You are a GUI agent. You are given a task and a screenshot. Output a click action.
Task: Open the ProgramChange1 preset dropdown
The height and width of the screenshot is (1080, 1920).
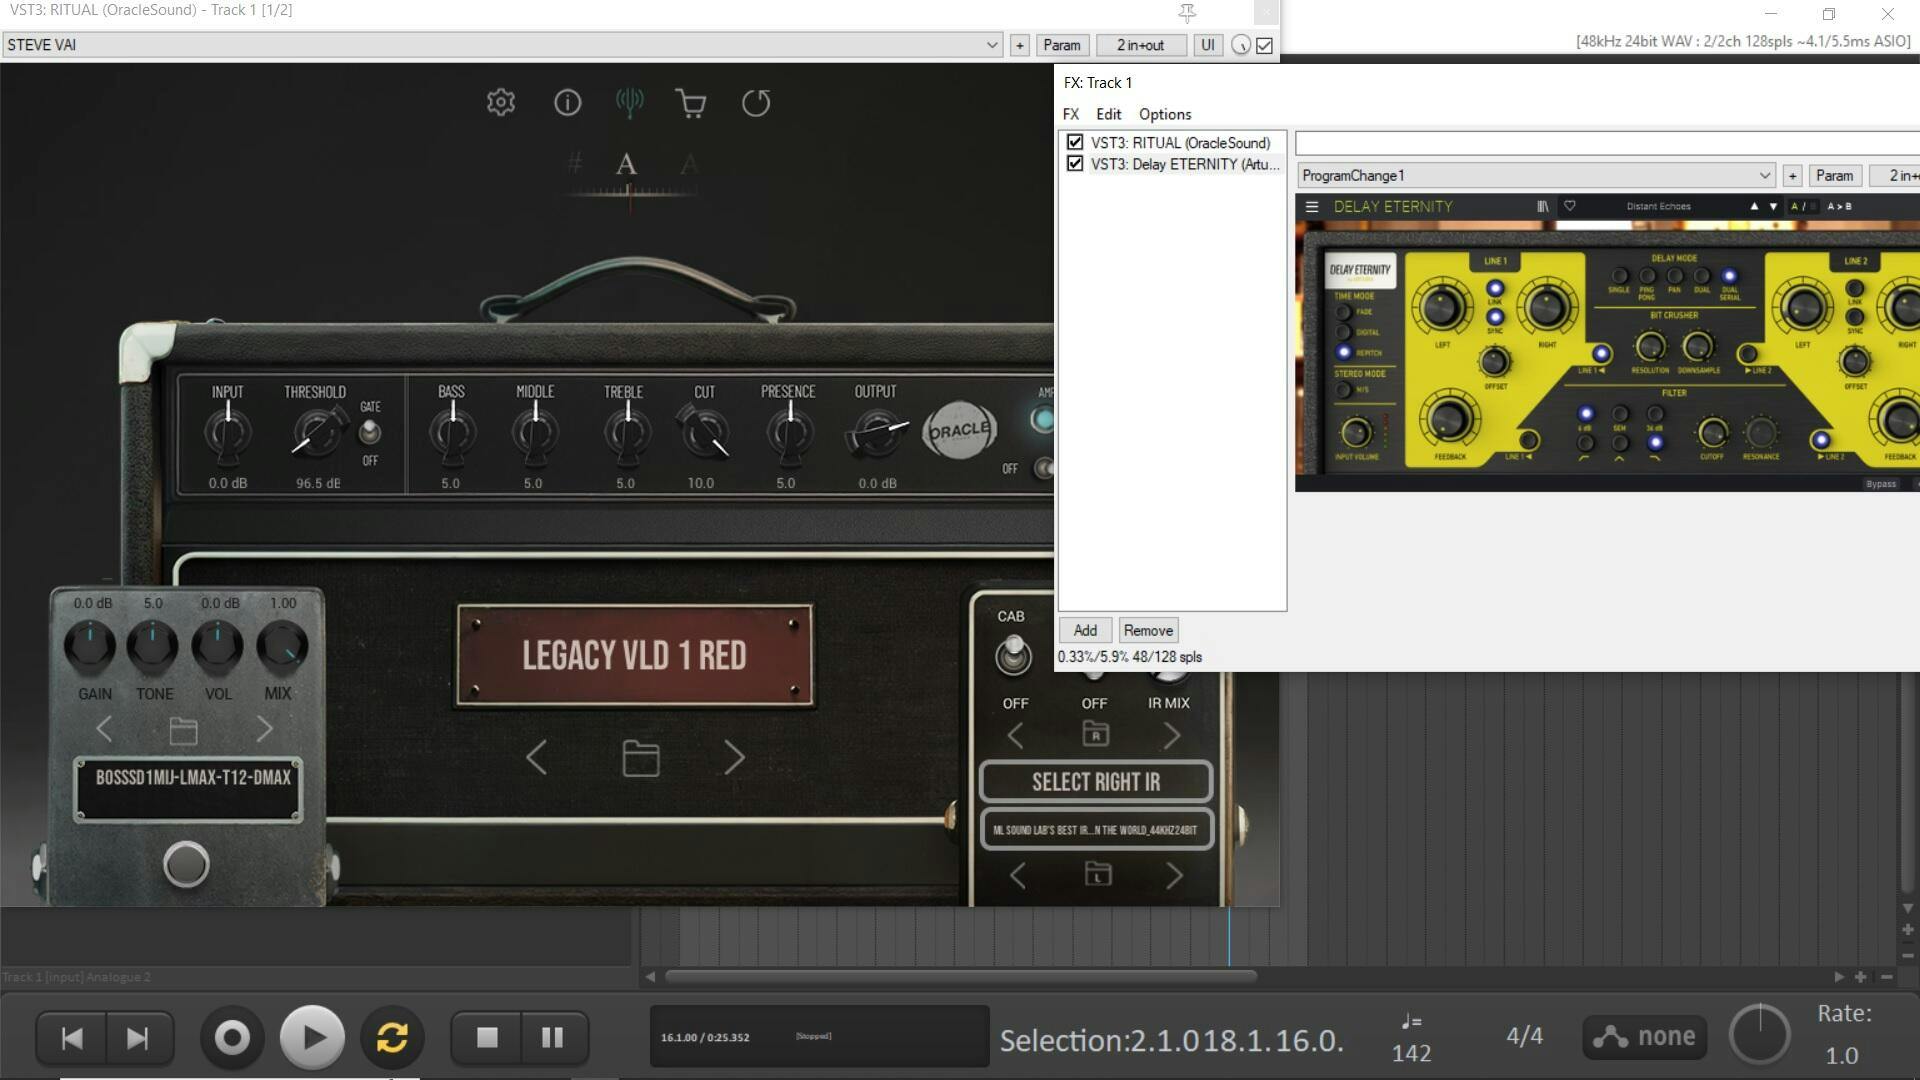[1536, 175]
